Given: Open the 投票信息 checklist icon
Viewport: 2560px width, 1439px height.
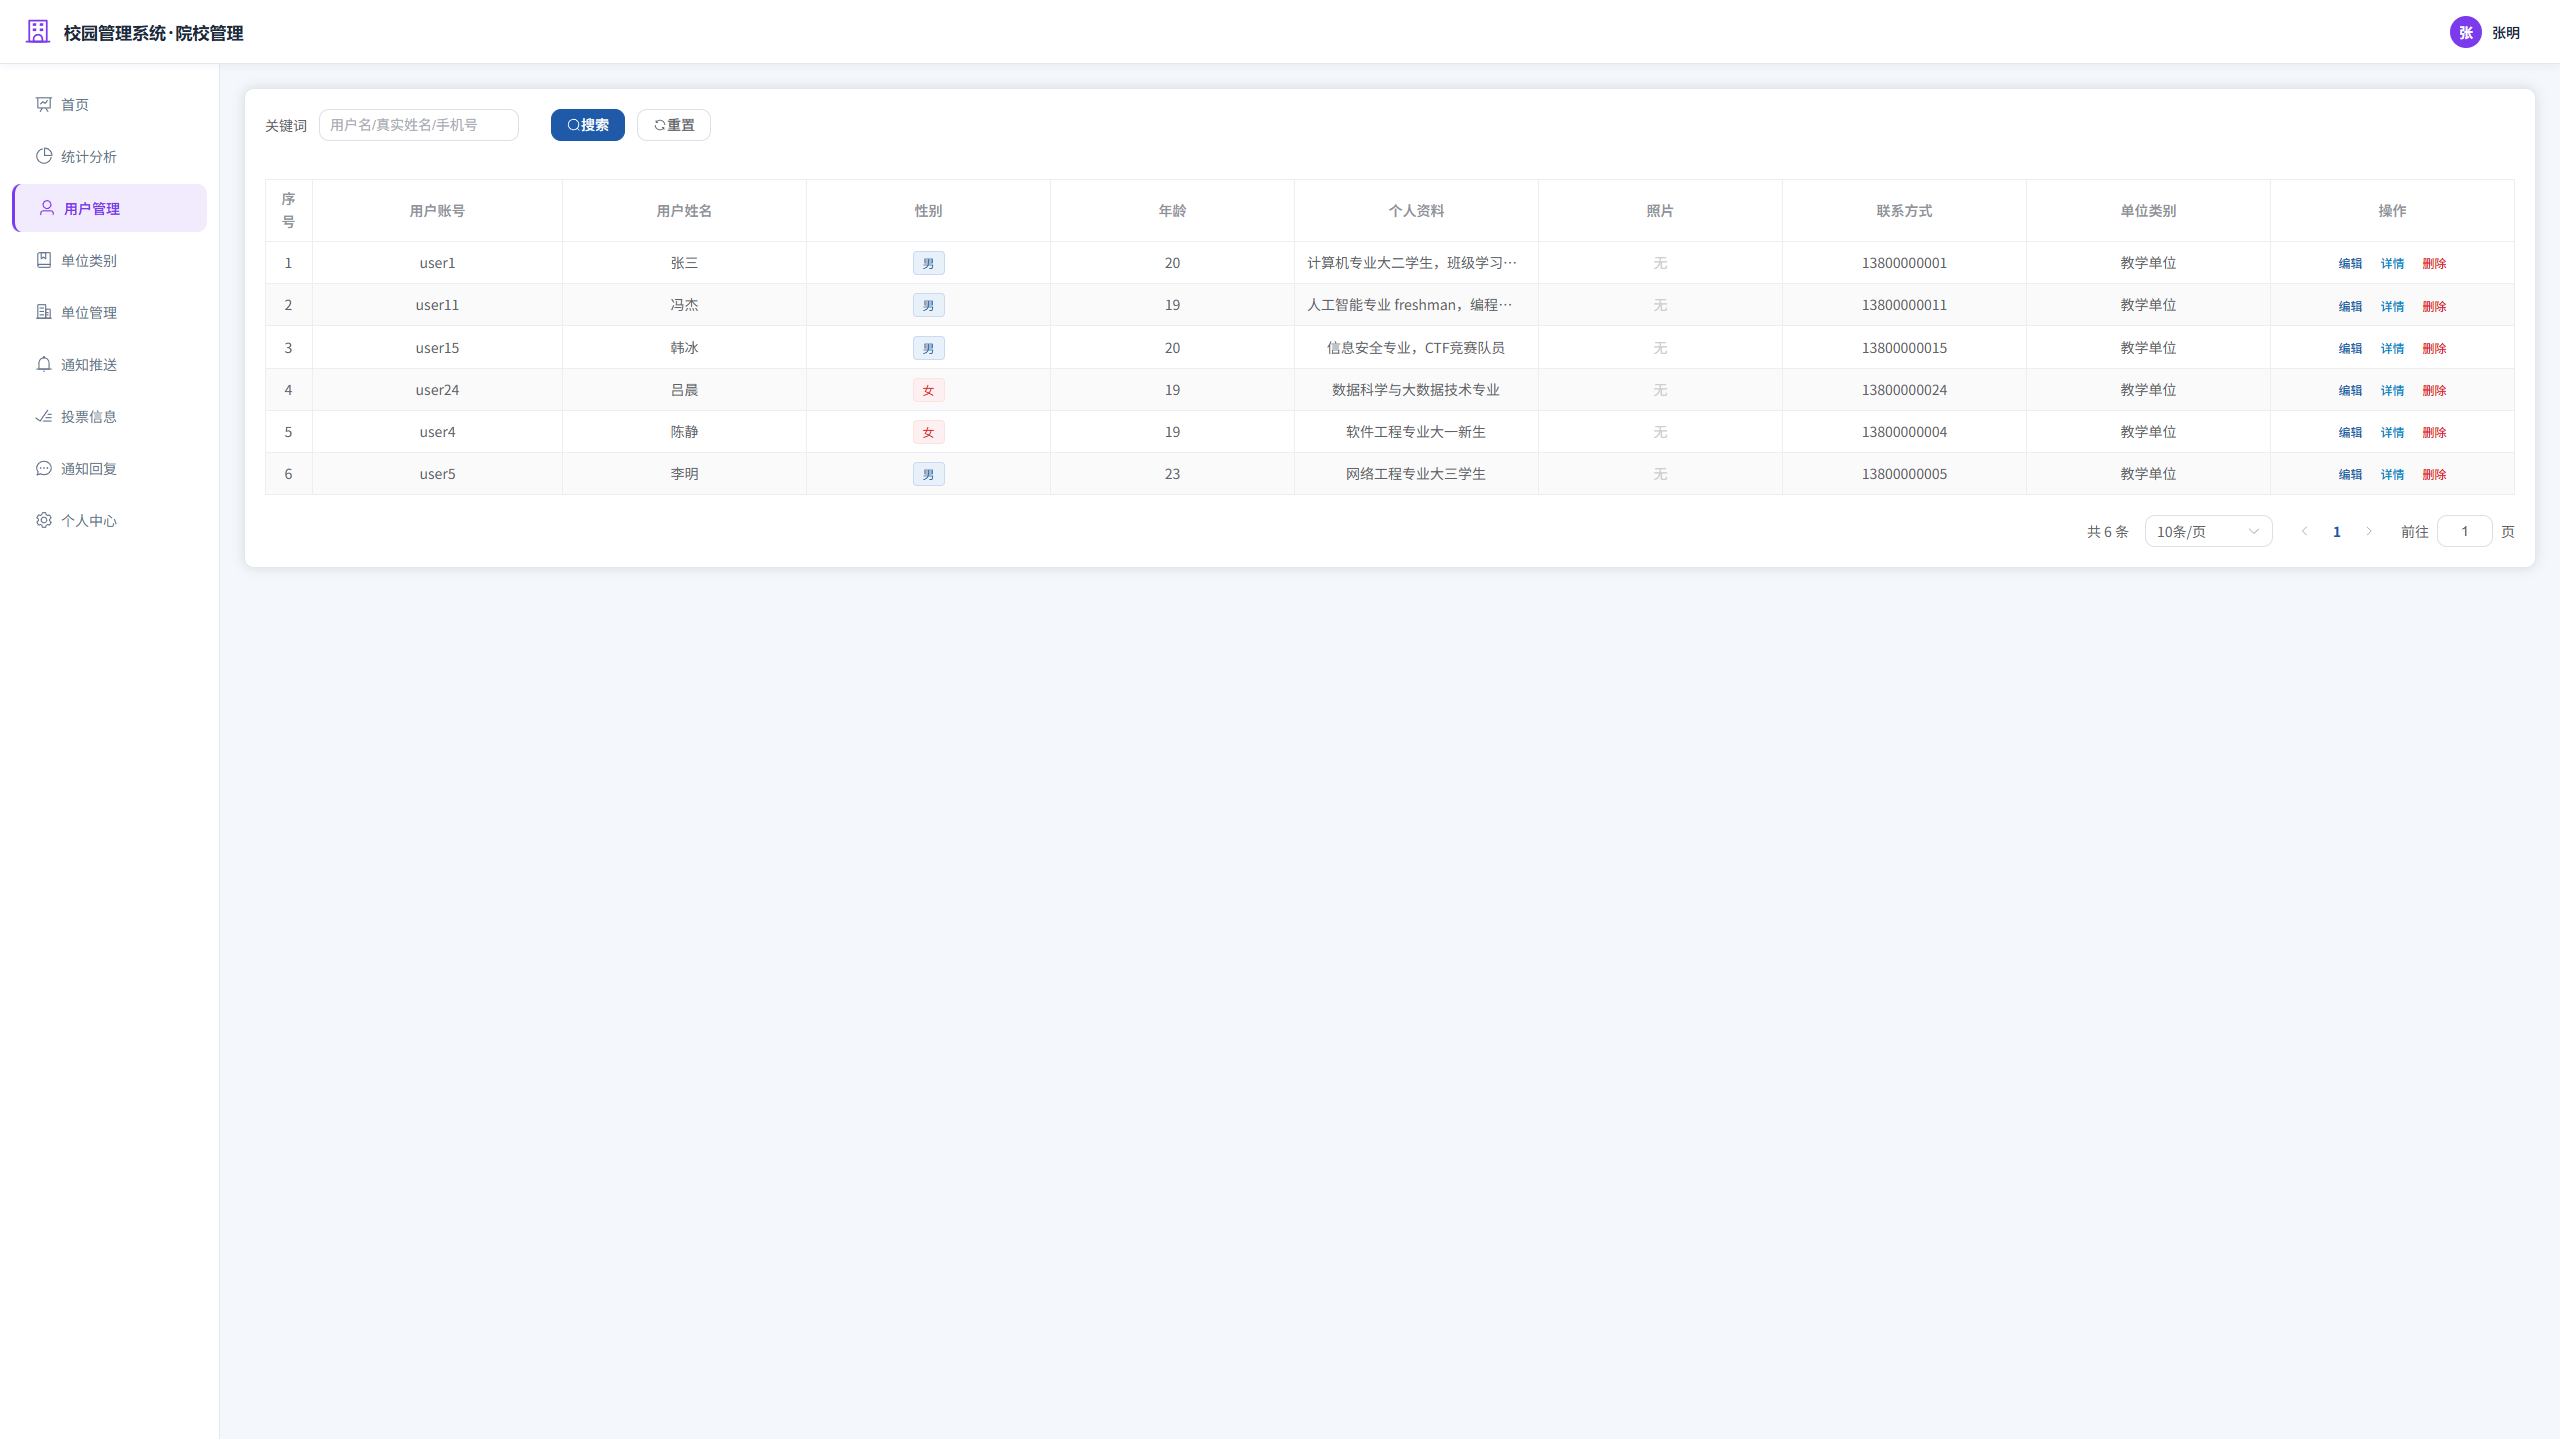Looking at the screenshot, I should pos(44,416).
